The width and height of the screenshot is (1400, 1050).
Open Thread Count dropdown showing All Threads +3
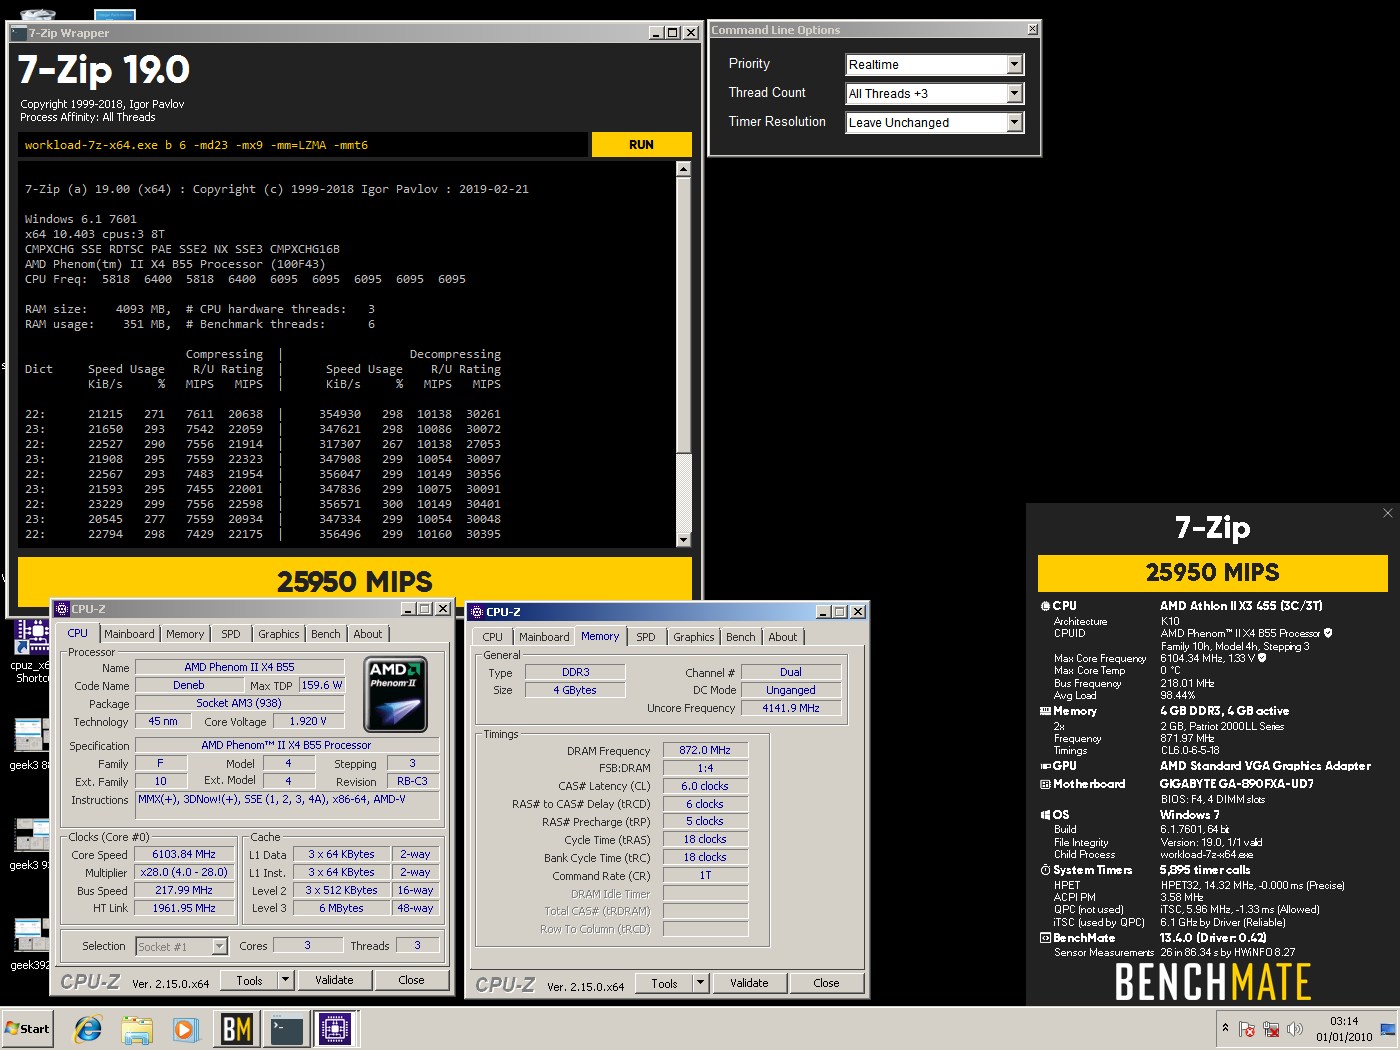pyautogui.click(x=1015, y=93)
